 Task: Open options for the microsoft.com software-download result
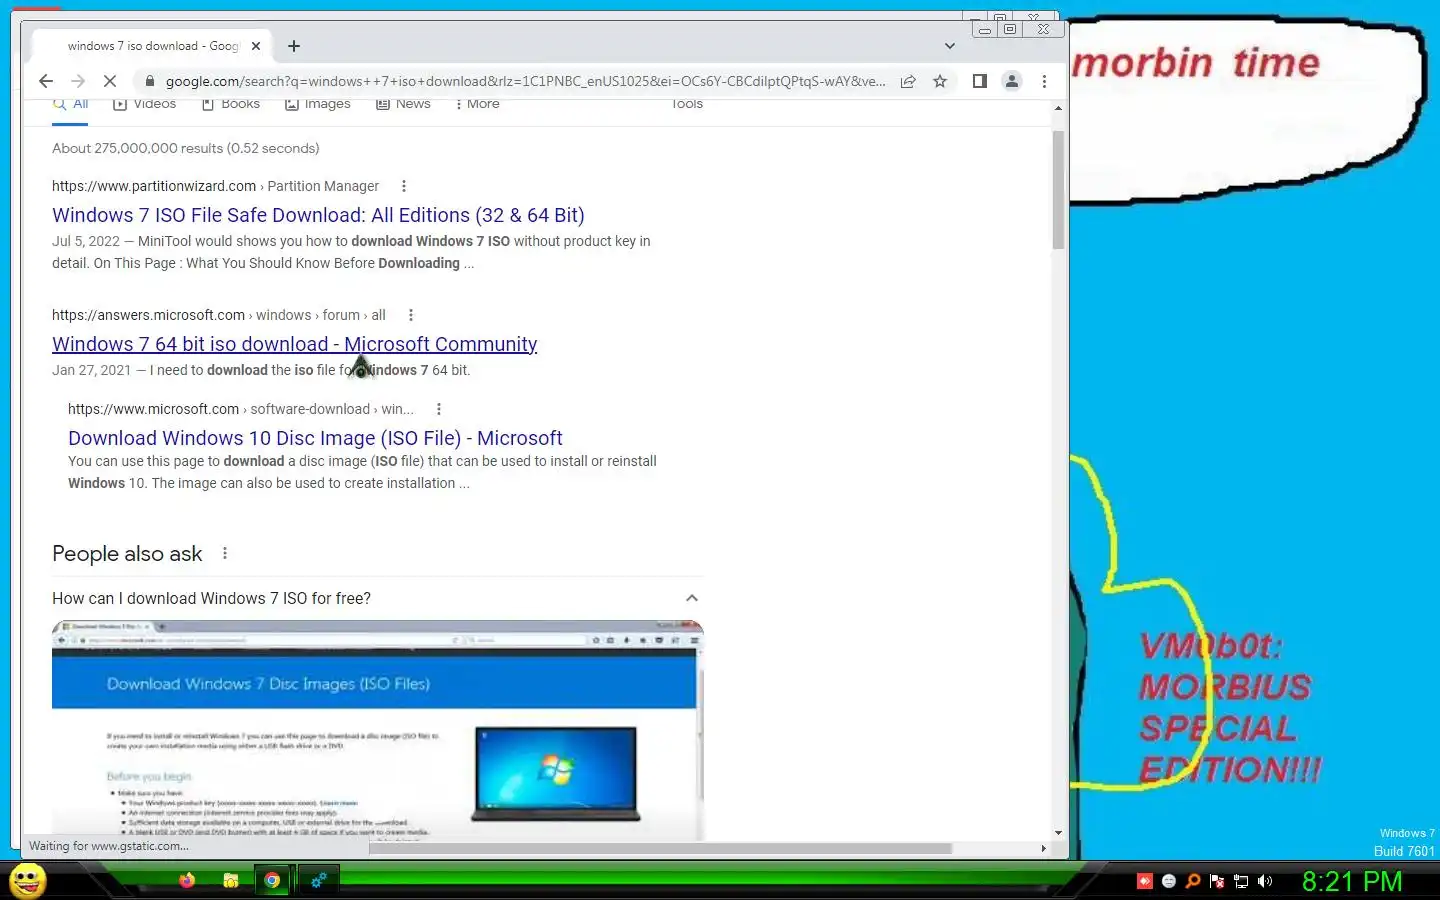[439, 409]
